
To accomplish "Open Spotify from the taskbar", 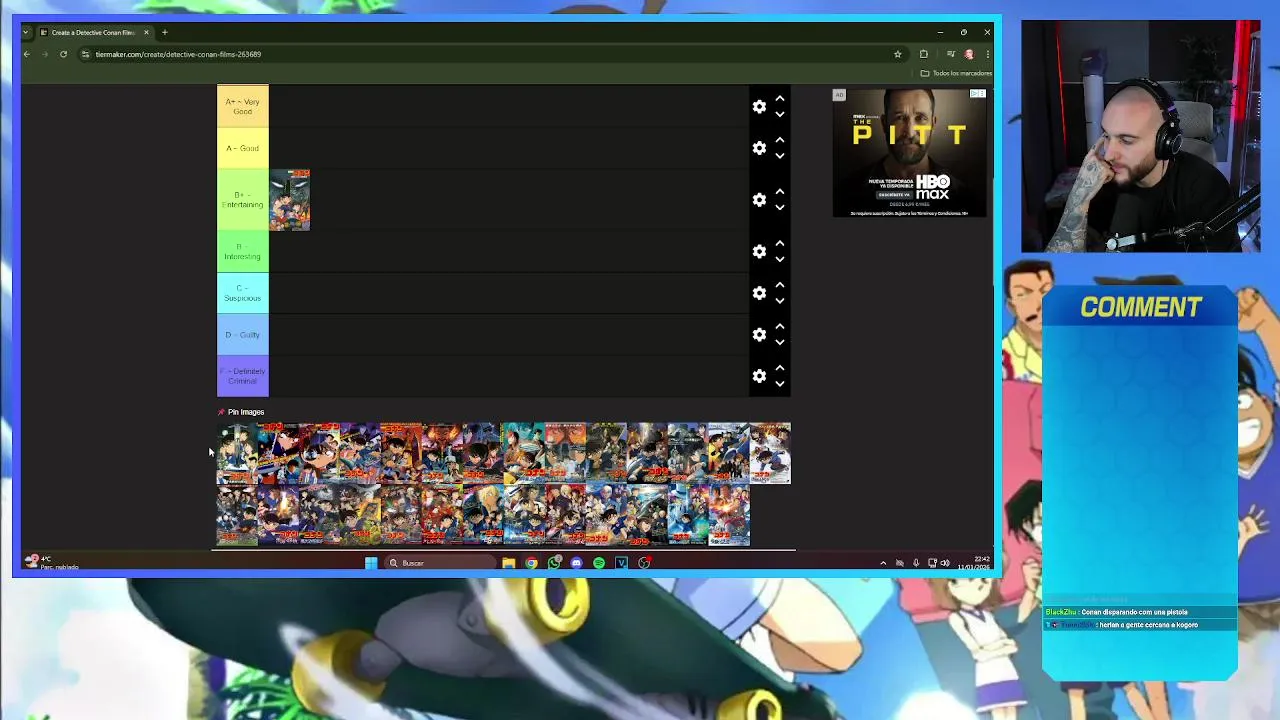I will point(599,563).
